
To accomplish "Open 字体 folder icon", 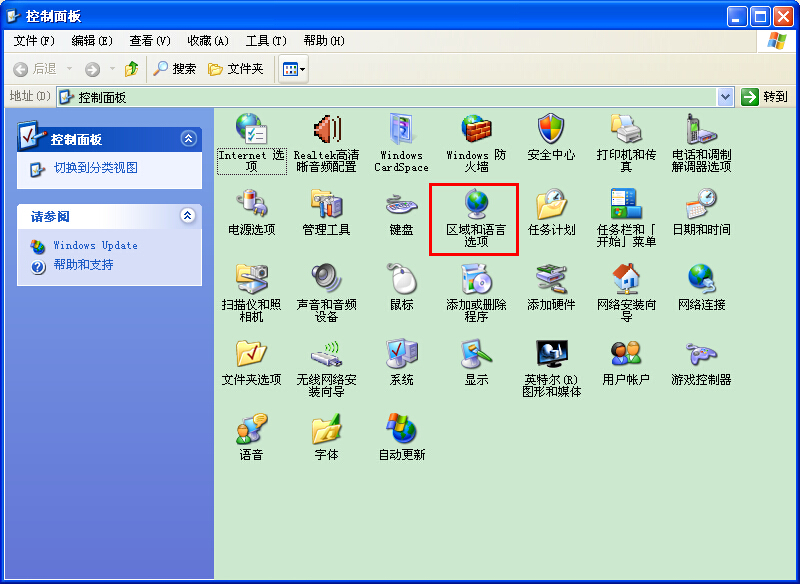I will [x=327, y=428].
